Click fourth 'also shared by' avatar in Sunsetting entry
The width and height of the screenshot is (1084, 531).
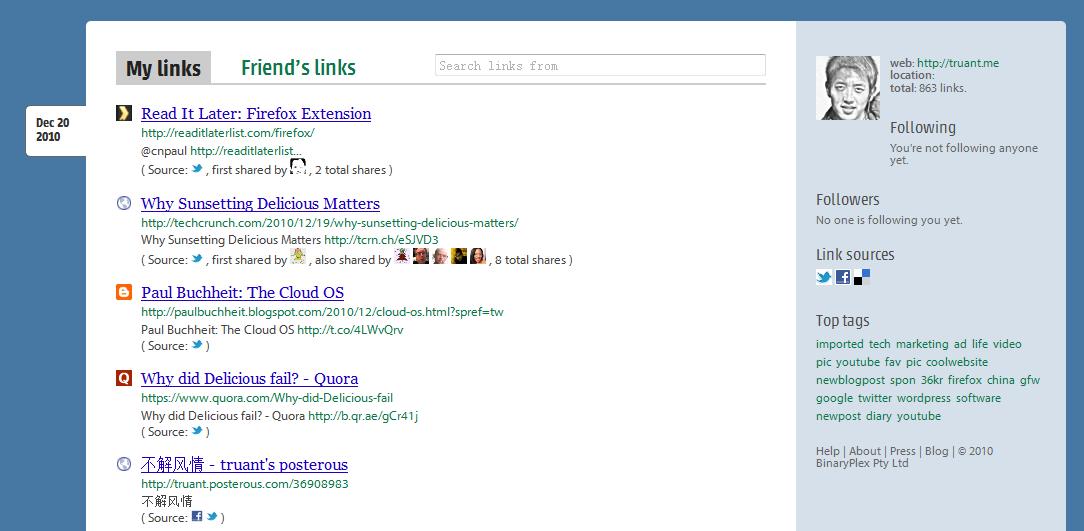tap(459, 256)
